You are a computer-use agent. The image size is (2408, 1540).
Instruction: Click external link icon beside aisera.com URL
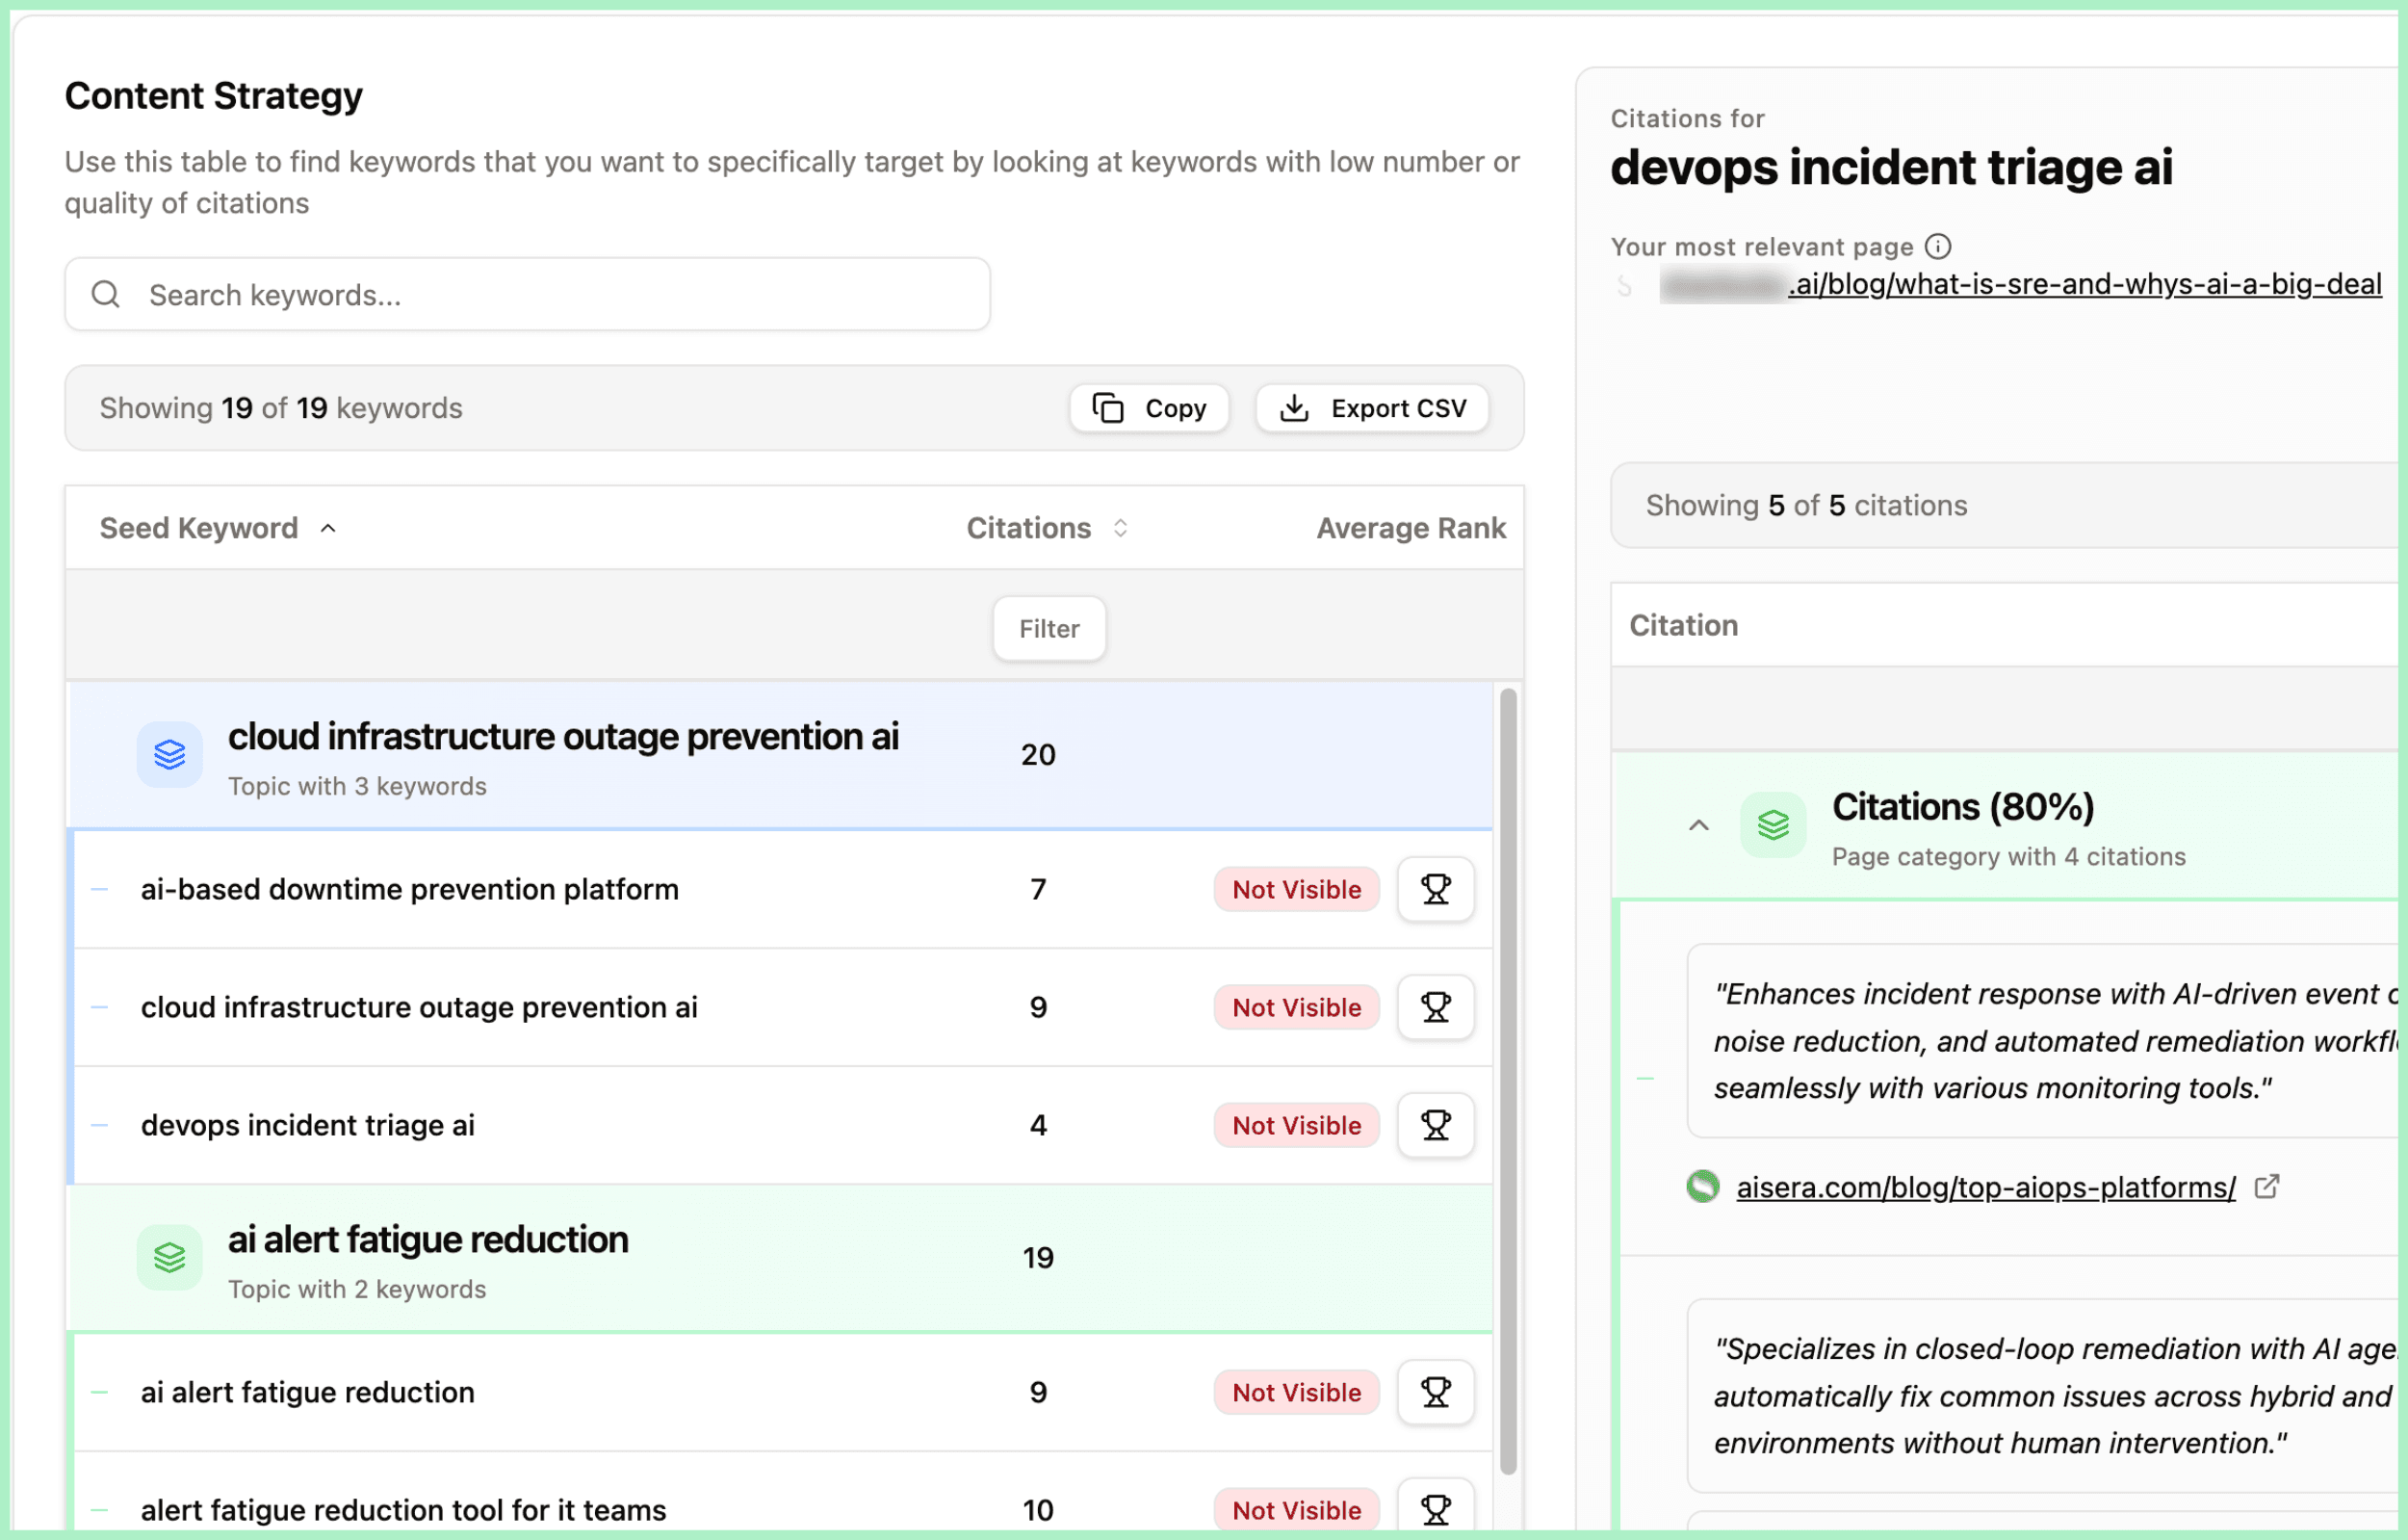(2267, 1186)
